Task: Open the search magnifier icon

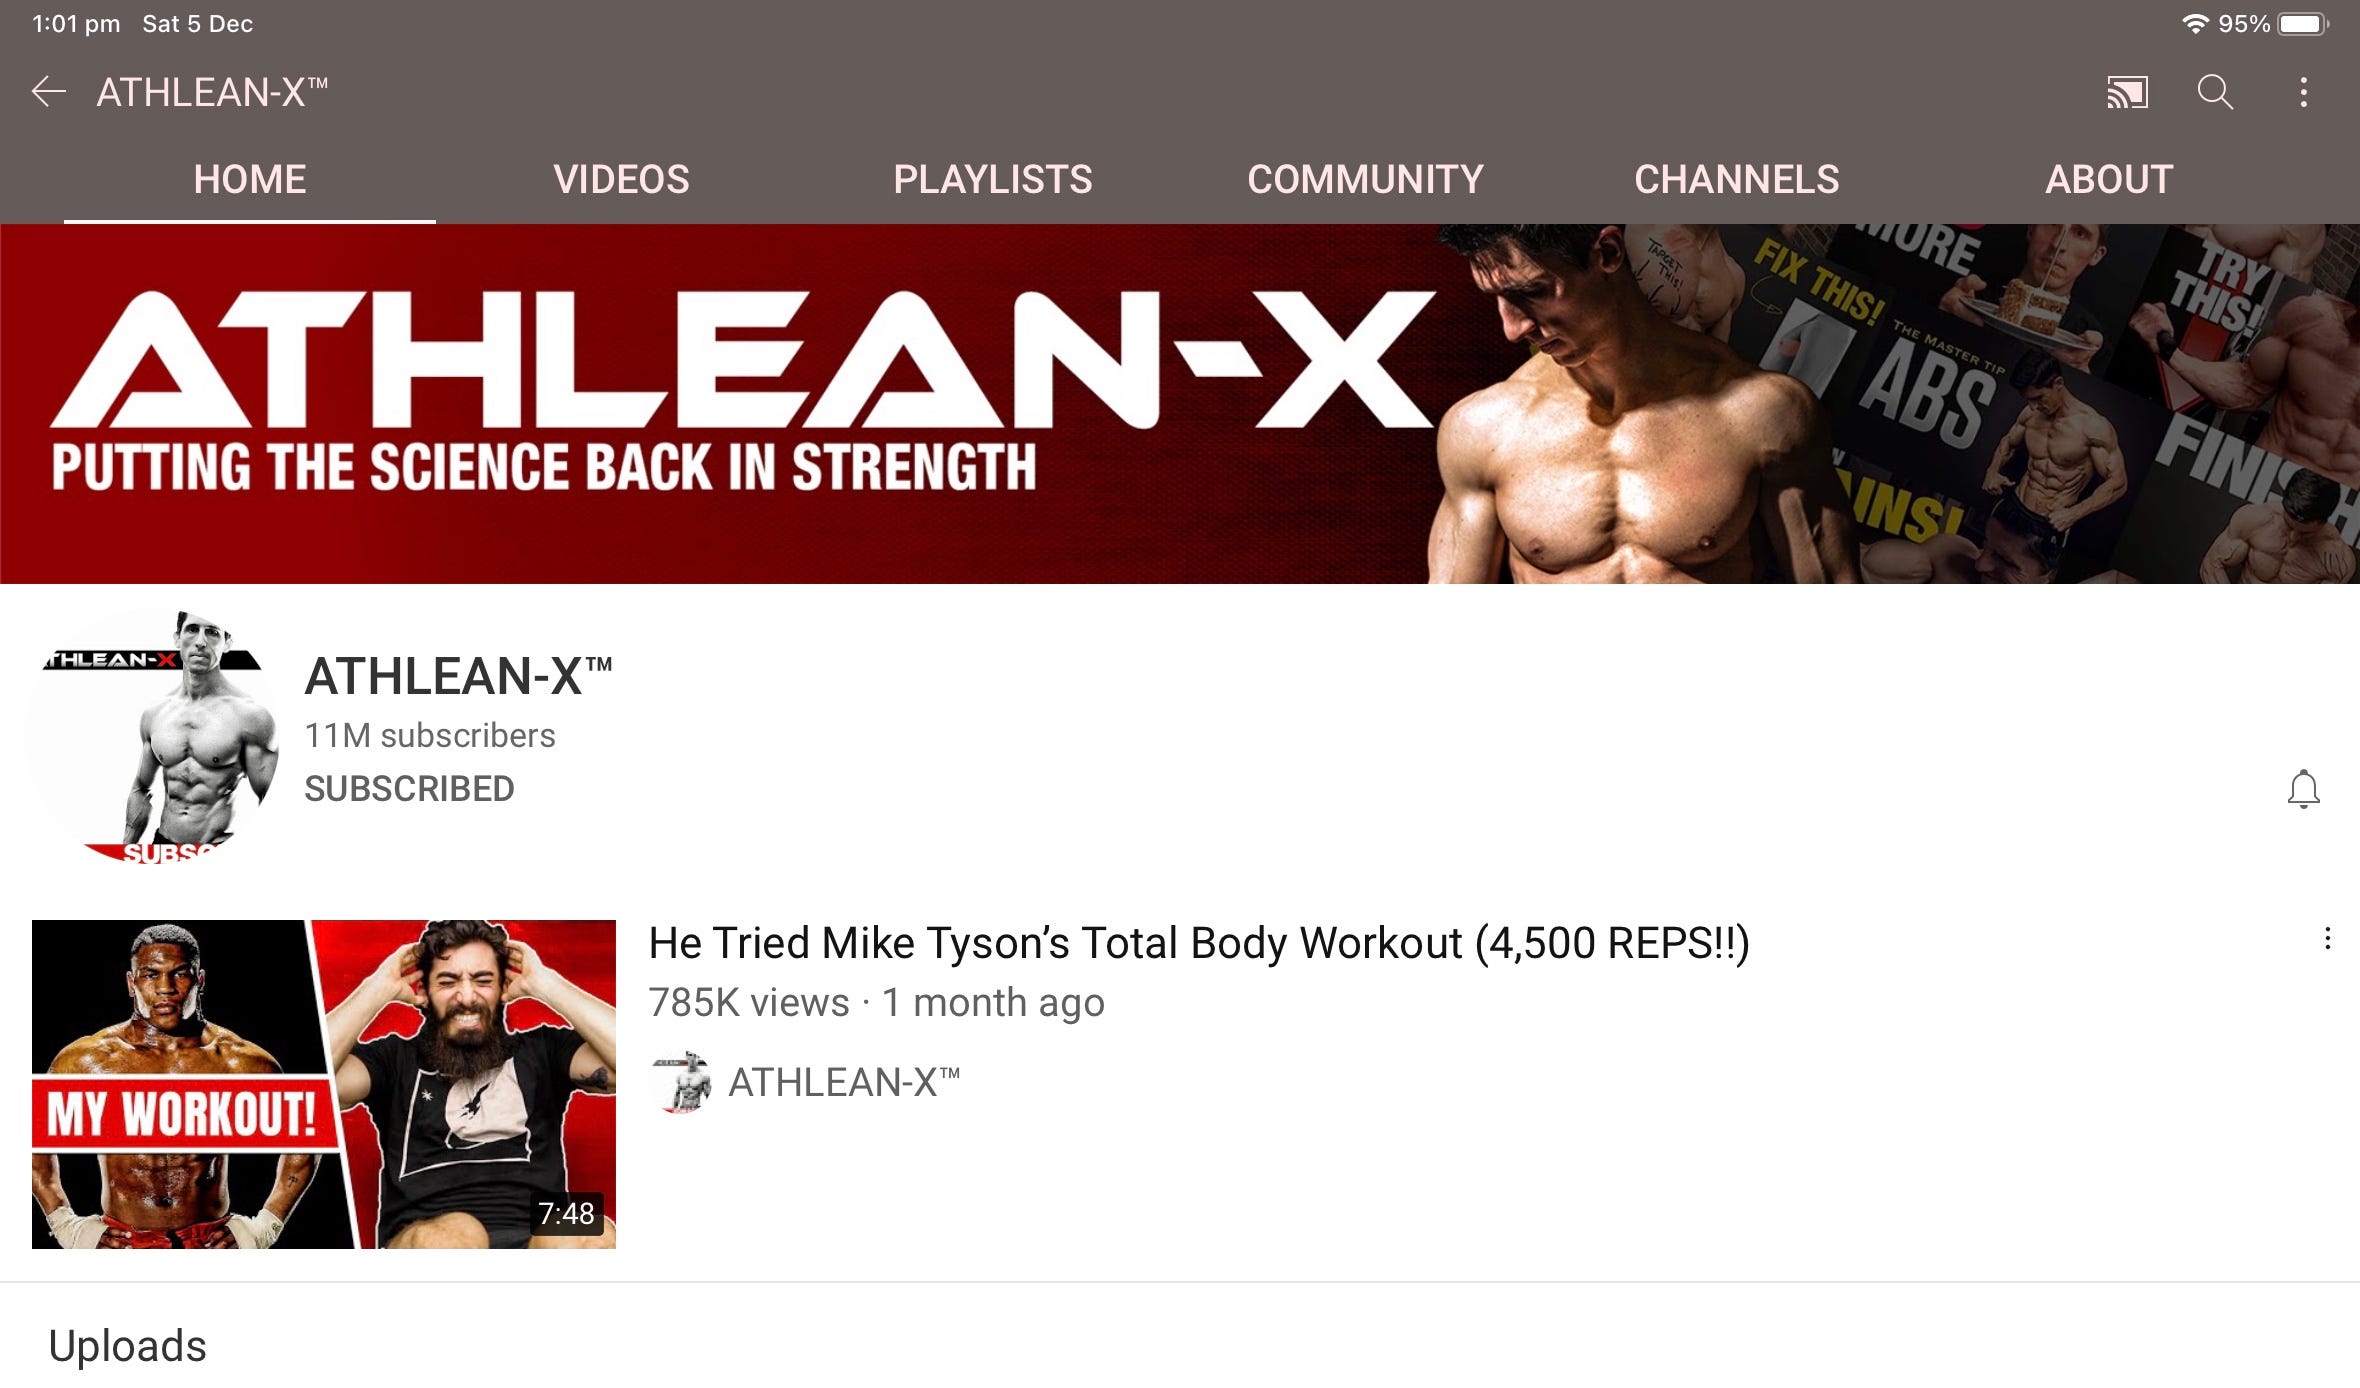Action: click(x=2215, y=92)
